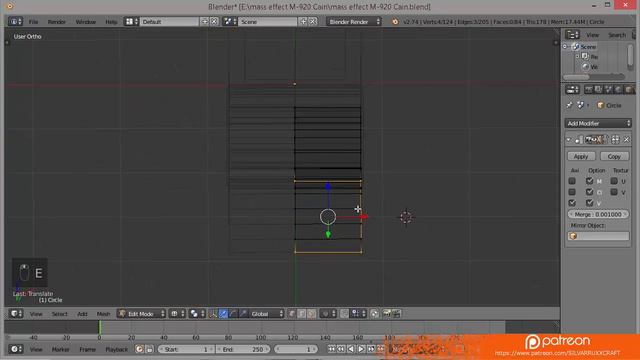Click the OpenGL render image icon
The height and width of the screenshot is (360, 640).
(387, 313)
